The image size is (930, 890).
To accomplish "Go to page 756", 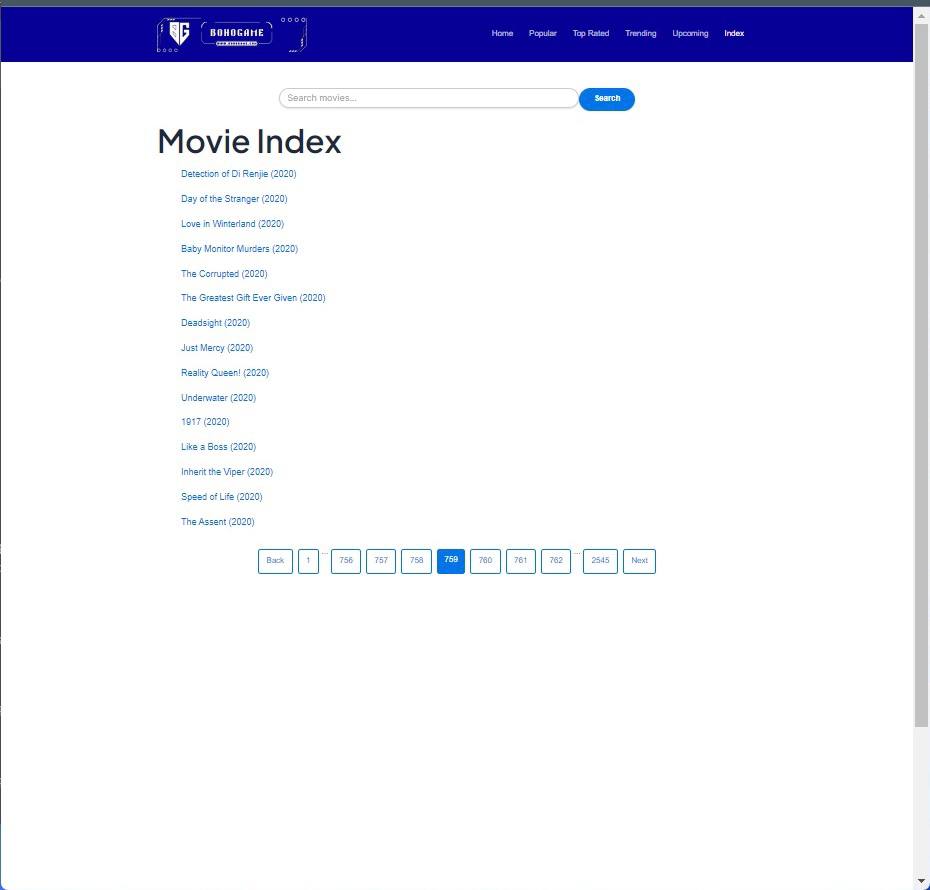I will tap(346, 561).
